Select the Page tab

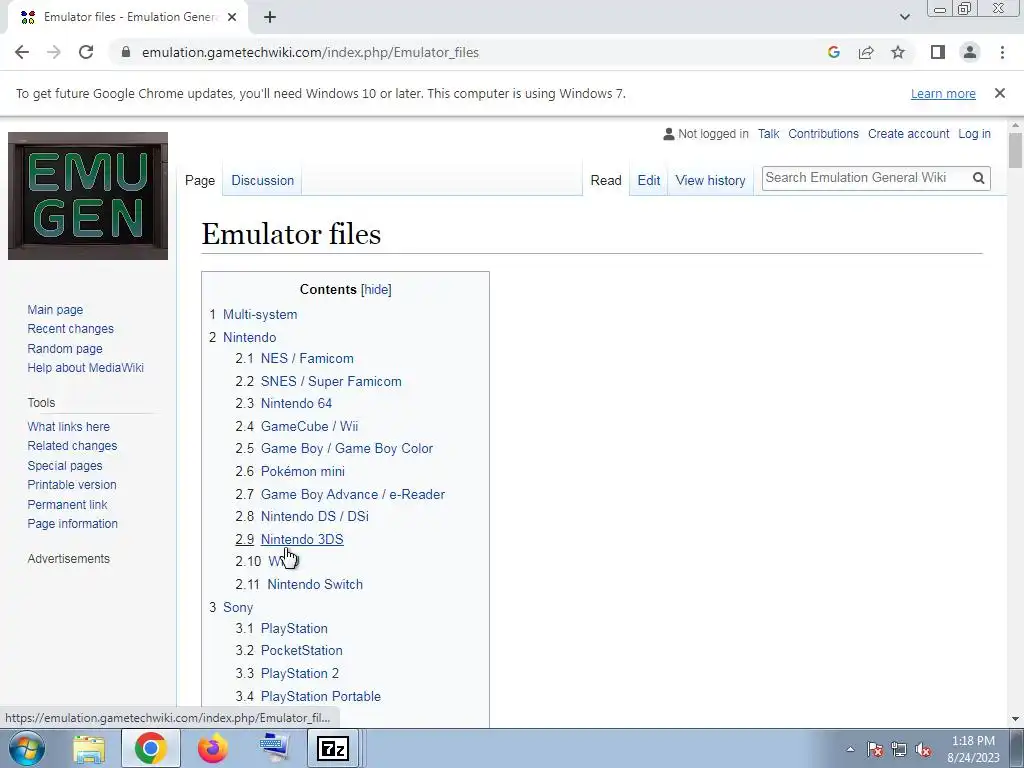pos(200,180)
